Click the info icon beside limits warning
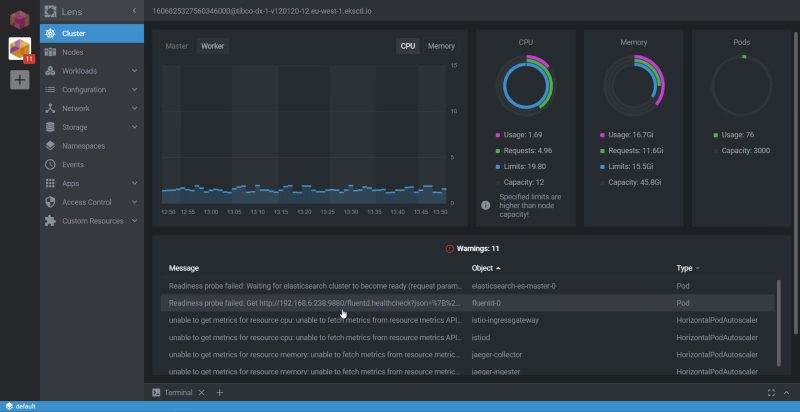800x412 pixels. (486, 205)
